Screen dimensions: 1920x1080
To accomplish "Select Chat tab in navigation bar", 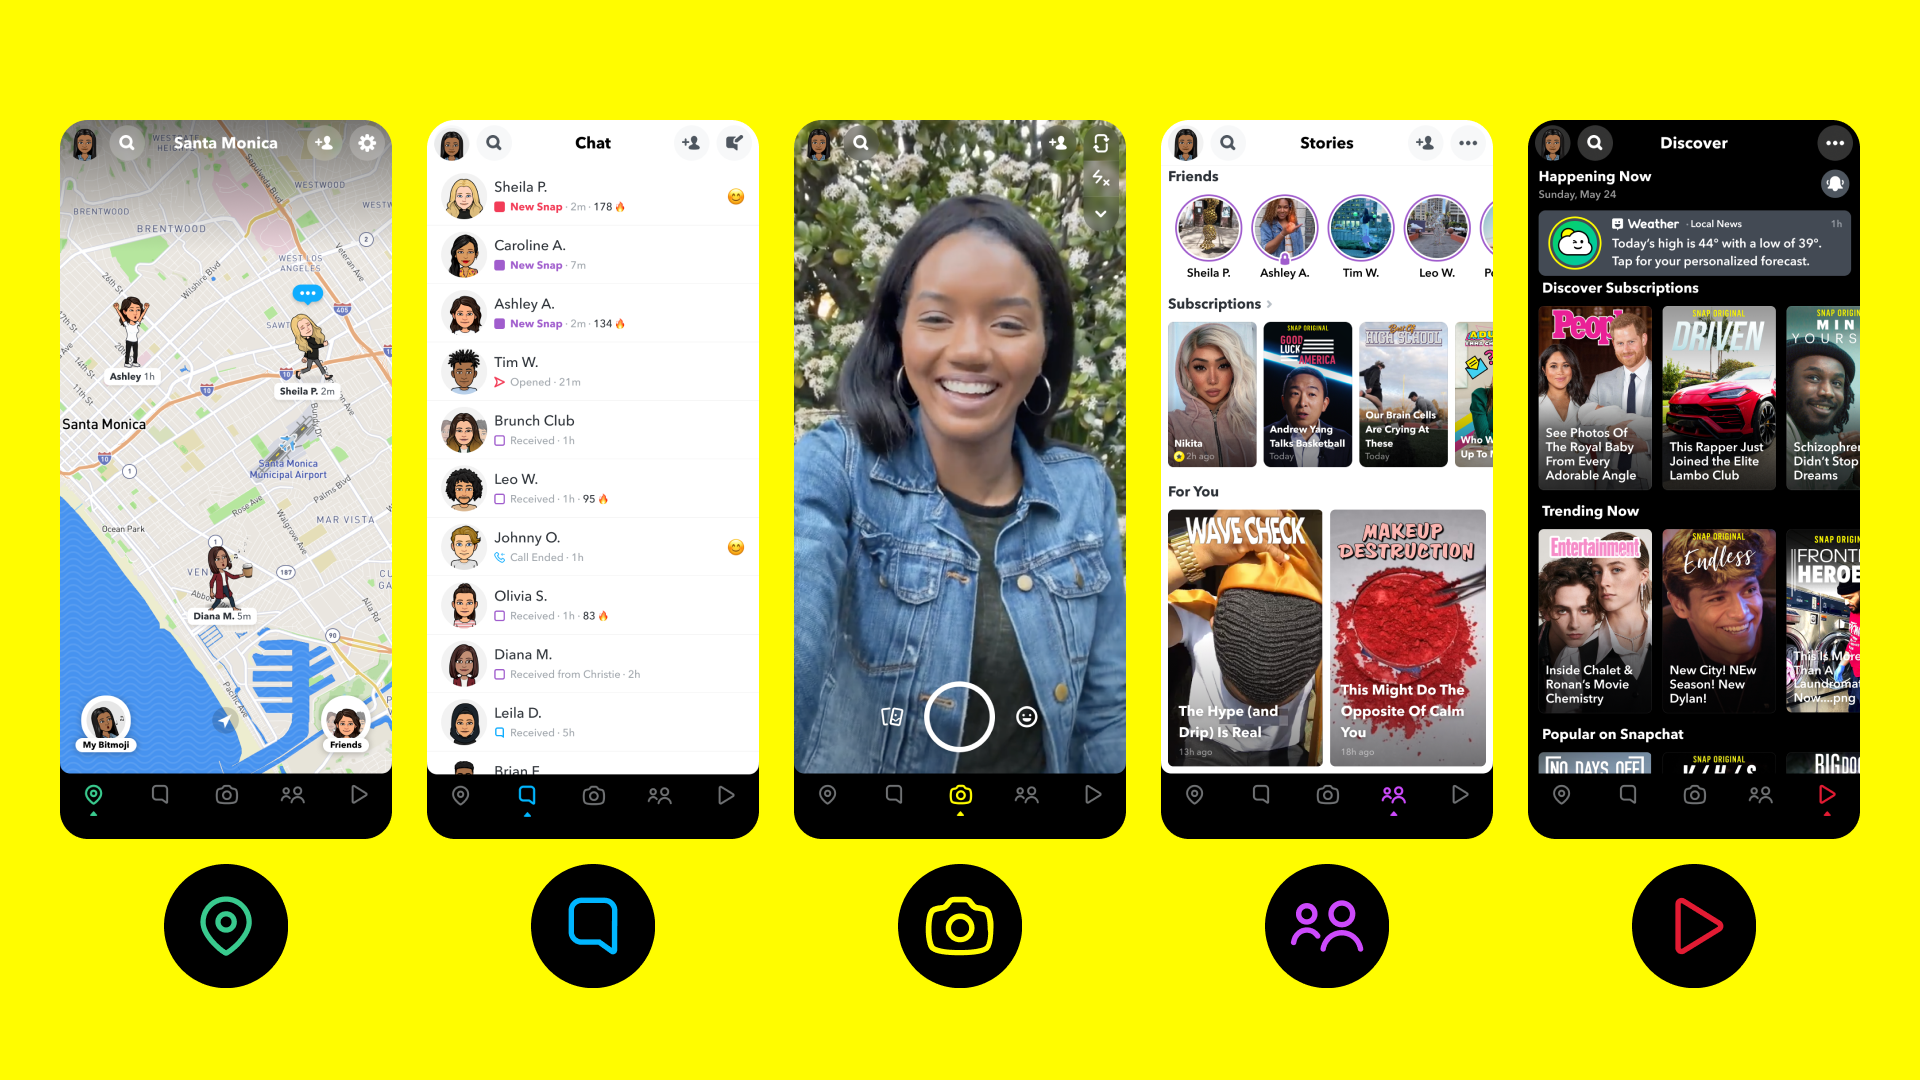I will [526, 794].
